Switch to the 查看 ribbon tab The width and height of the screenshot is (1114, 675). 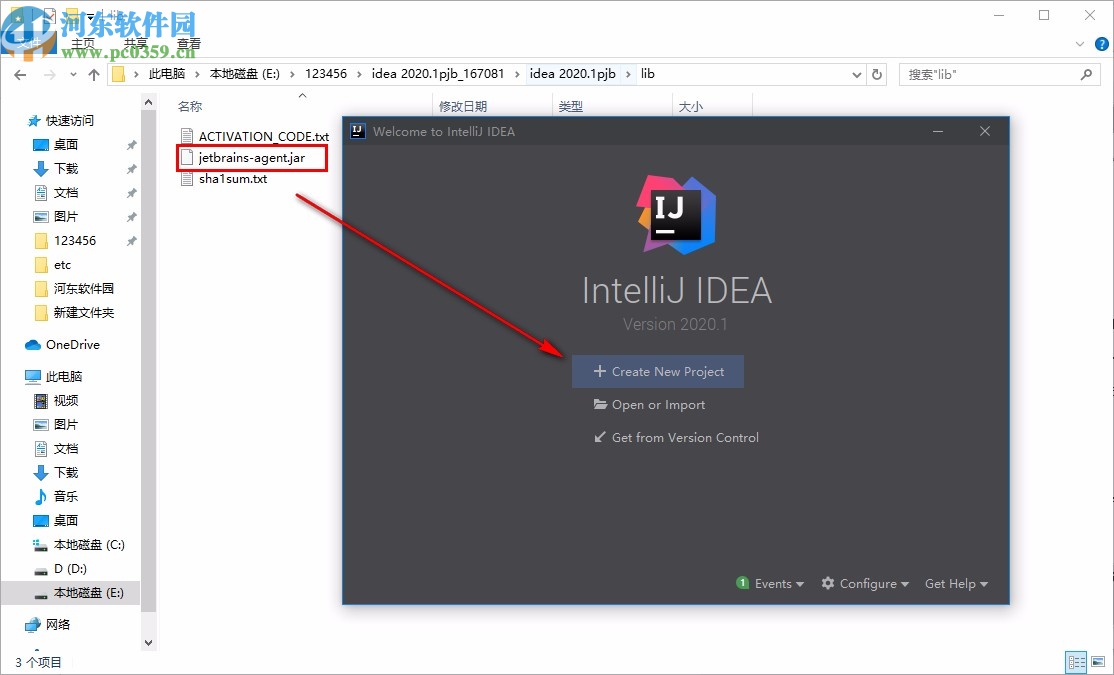[190, 42]
